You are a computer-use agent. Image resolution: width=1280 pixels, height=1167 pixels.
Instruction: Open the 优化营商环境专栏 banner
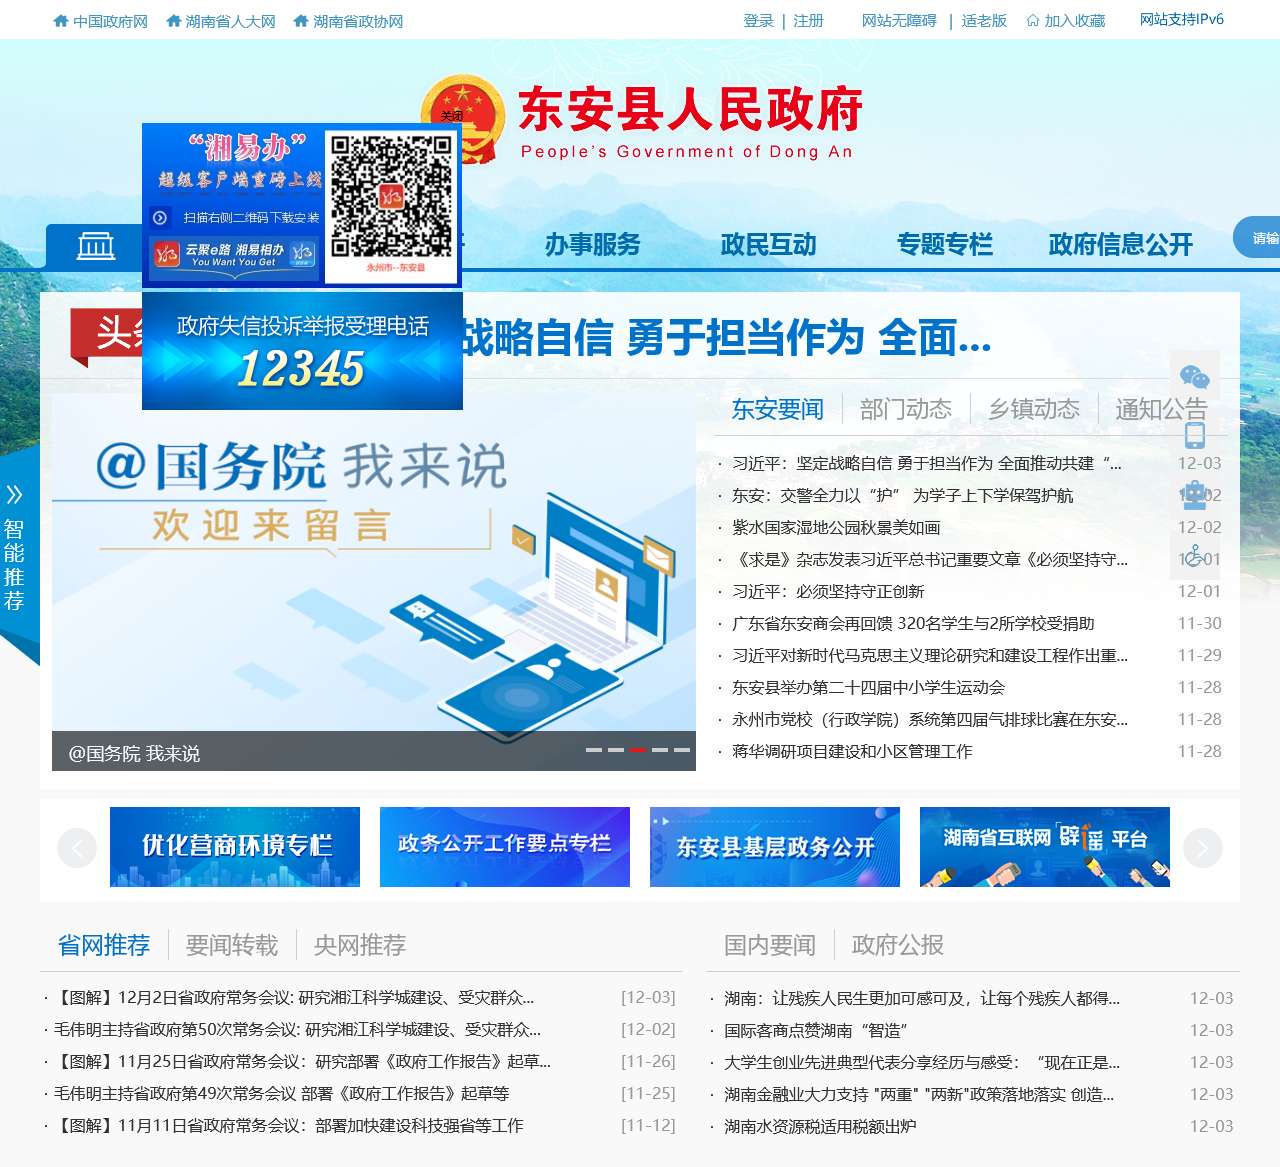235,847
